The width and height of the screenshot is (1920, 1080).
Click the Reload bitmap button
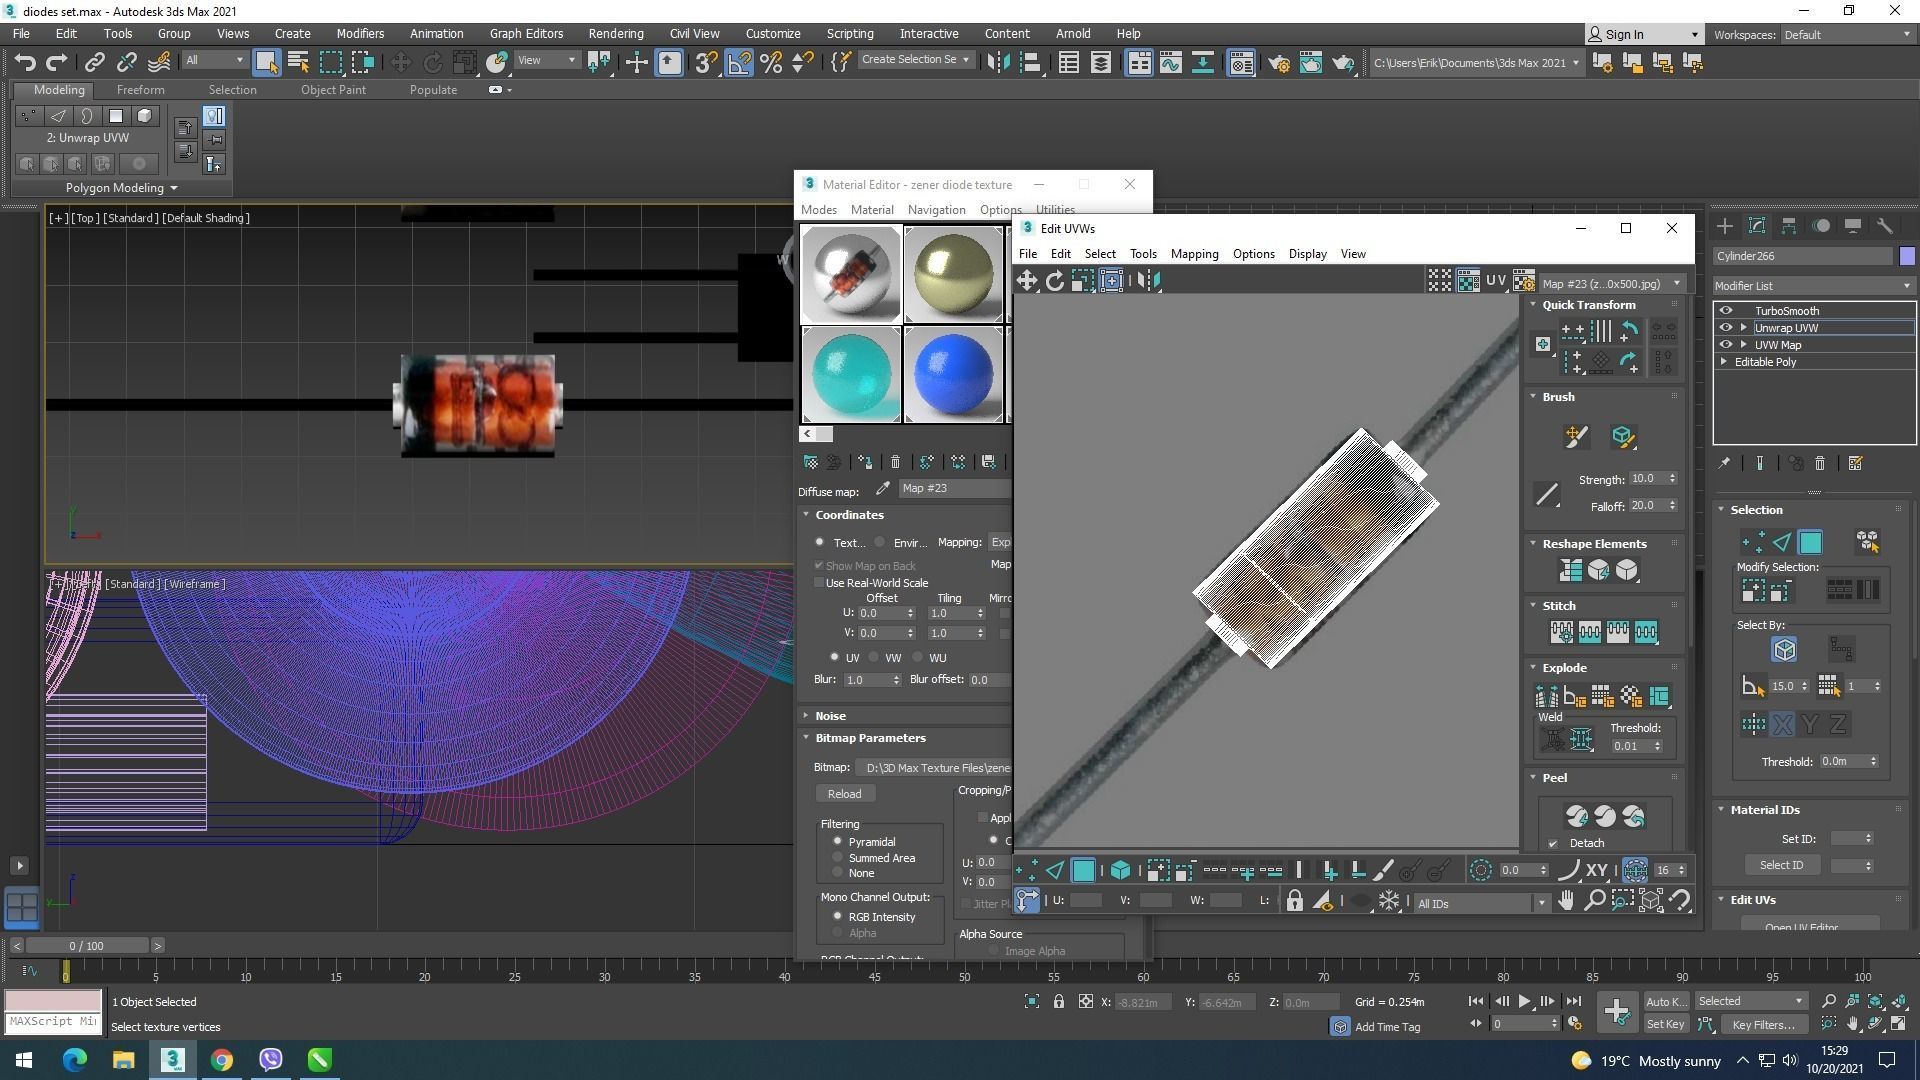pyautogui.click(x=844, y=794)
